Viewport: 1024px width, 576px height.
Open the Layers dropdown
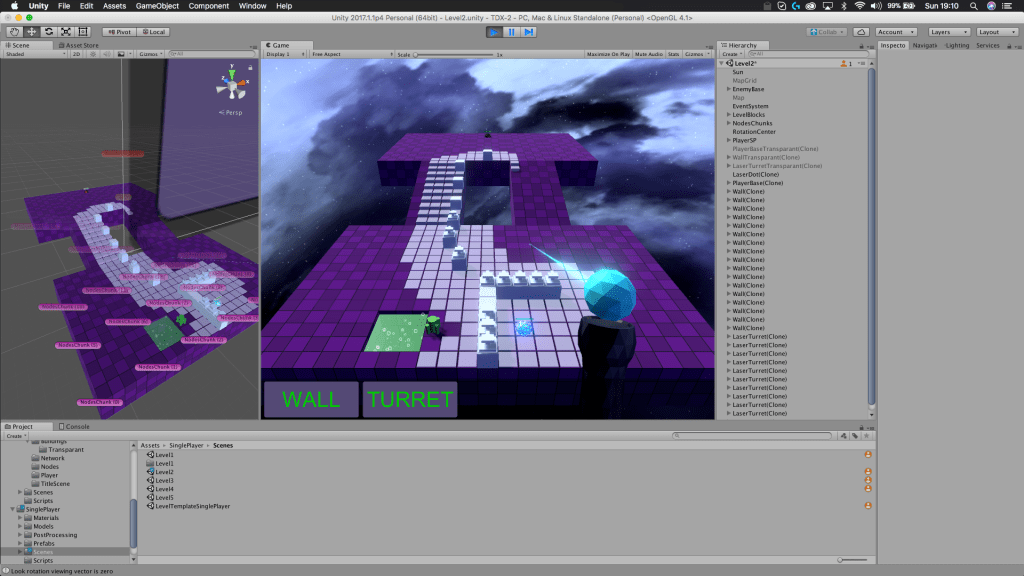[x=946, y=32]
